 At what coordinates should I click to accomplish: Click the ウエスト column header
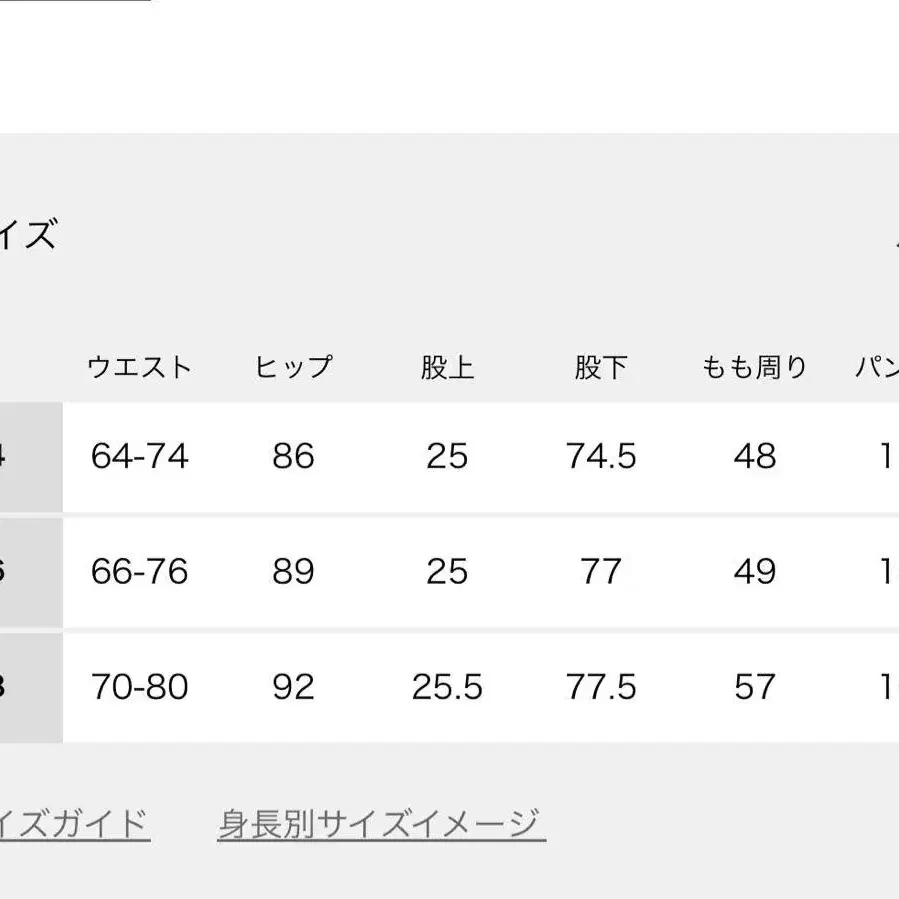tap(139, 368)
